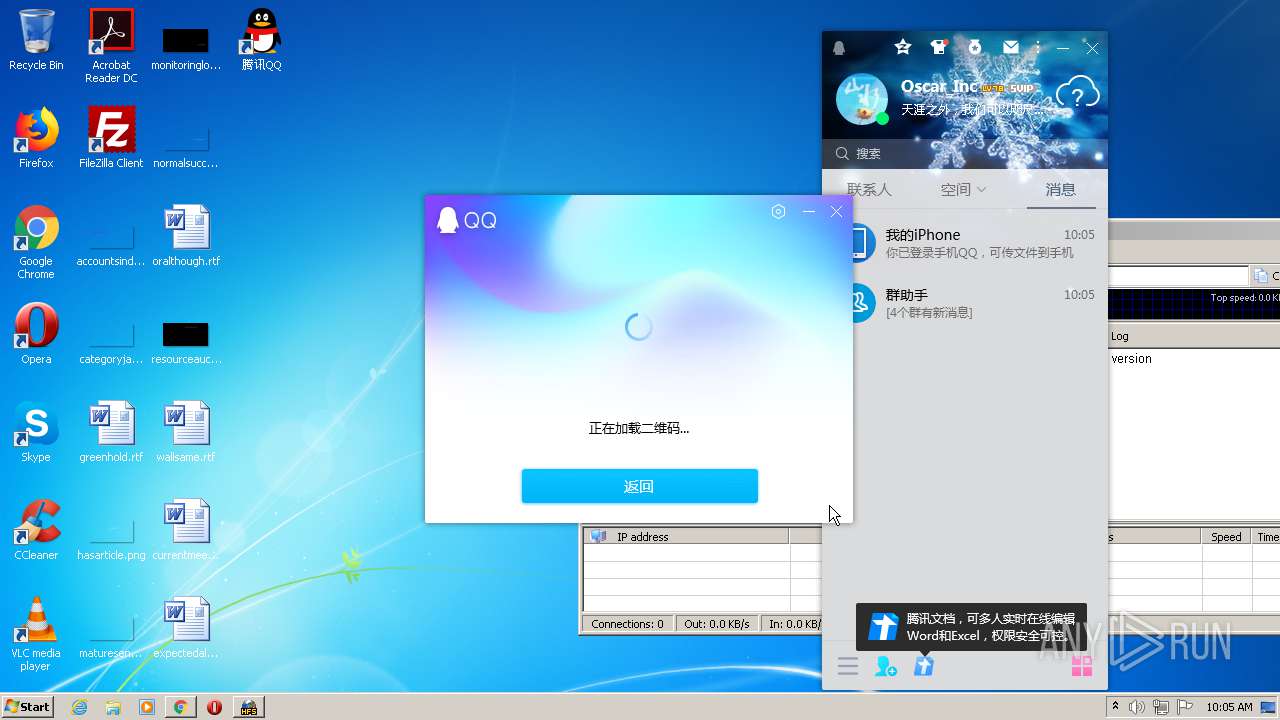Select the oralthough.rtf file
The image size is (1280, 720).
pos(186,236)
